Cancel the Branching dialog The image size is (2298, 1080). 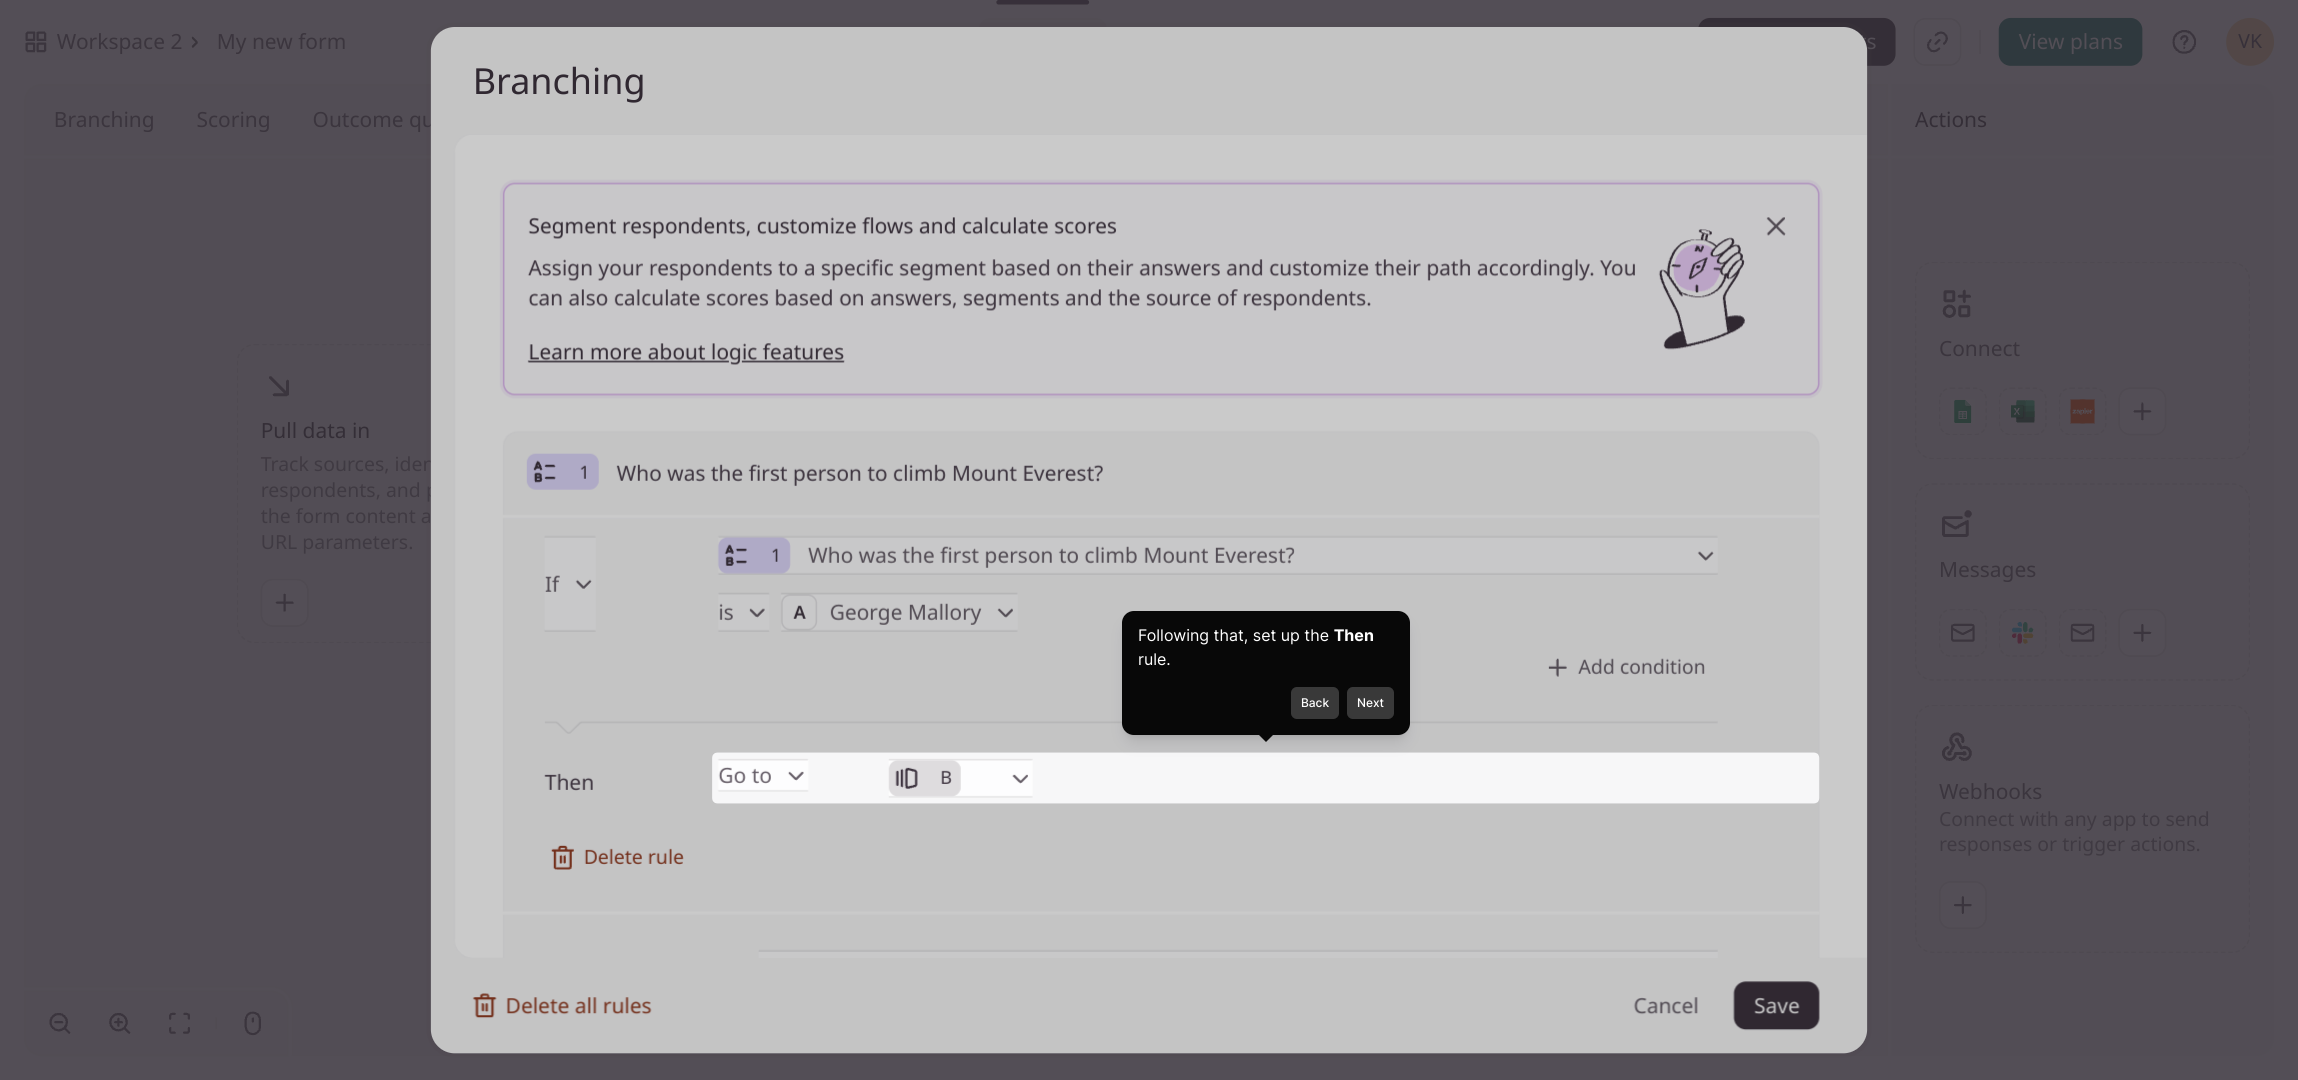(x=1665, y=1006)
